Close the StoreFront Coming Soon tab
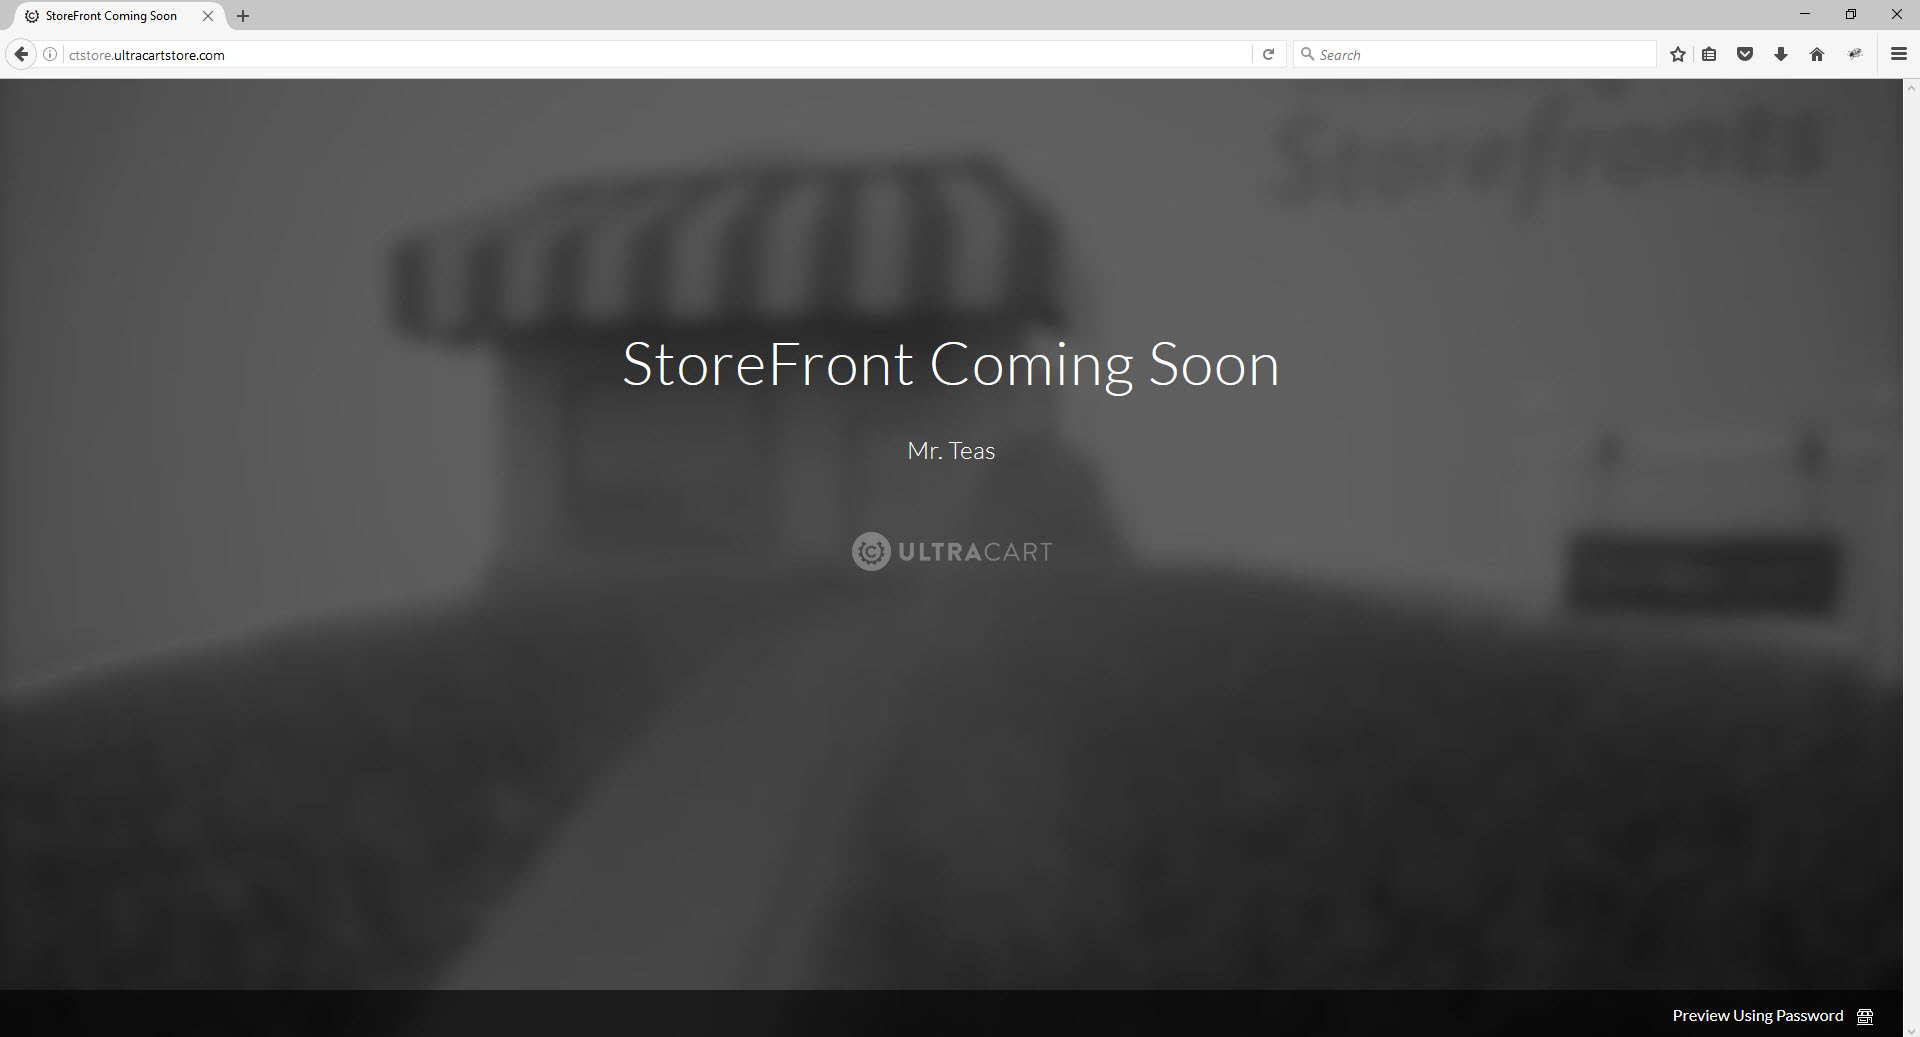Image resolution: width=1920 pixels, height=1037 pixels. (x=208, y=16)
